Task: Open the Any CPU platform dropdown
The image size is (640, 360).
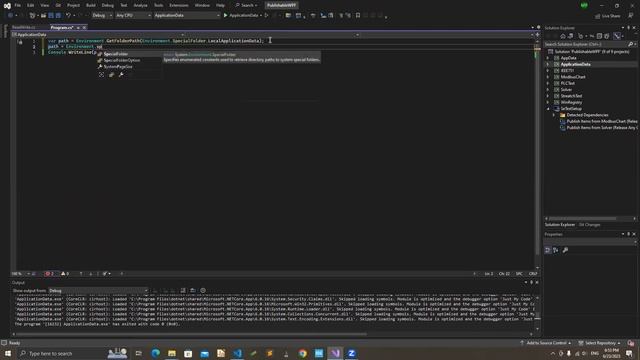Action: coord(133,16)
